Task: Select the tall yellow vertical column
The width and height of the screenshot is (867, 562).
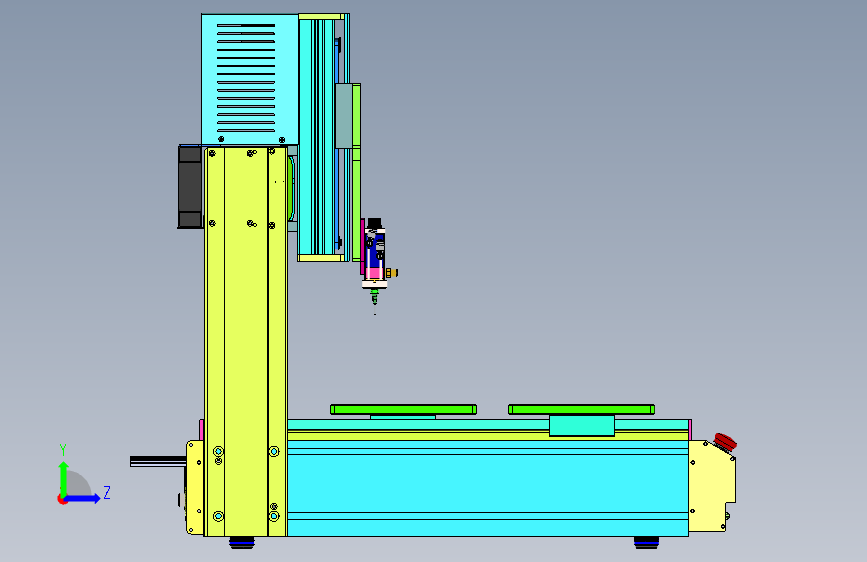Action: click(x=246, y=341)
